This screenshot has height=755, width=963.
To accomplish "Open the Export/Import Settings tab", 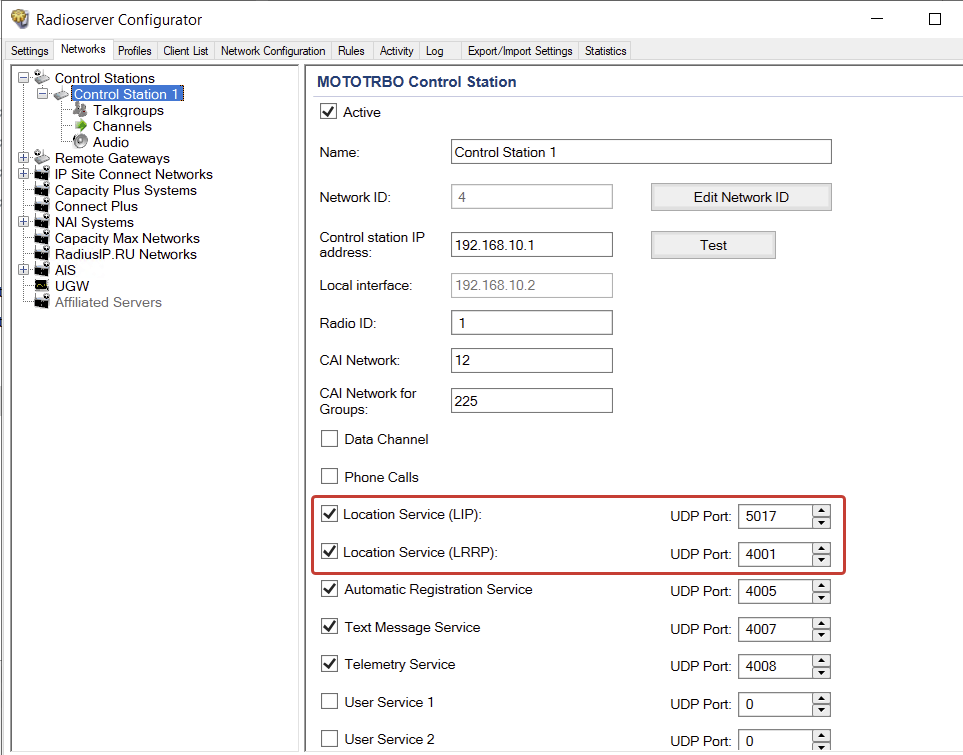I will click(x=520, y=51).
